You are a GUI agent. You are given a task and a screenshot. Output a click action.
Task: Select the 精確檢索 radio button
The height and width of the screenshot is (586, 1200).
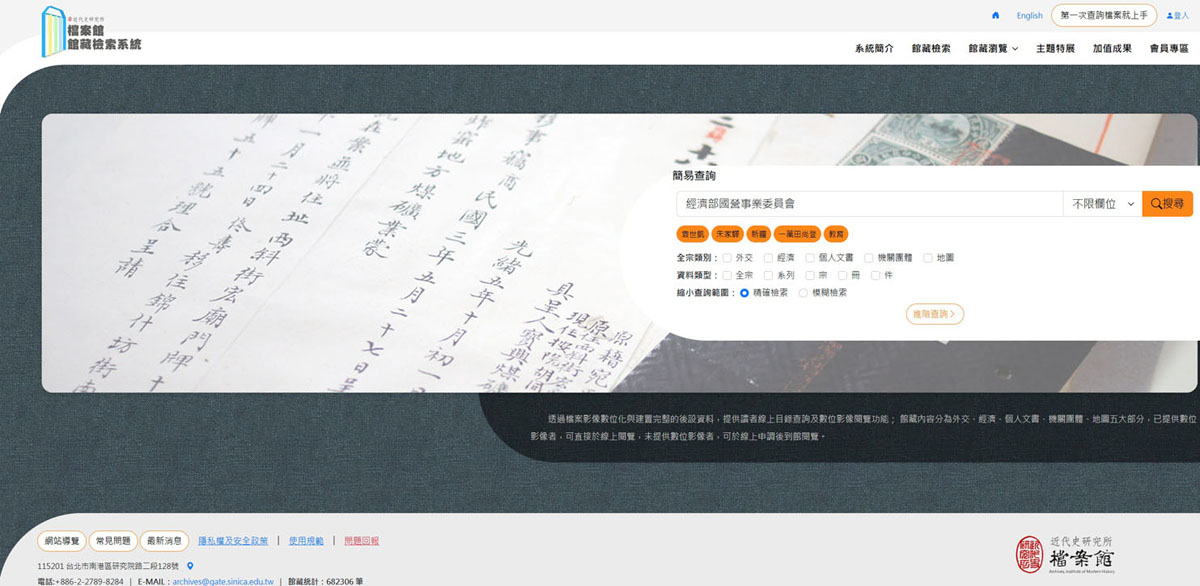745,293
